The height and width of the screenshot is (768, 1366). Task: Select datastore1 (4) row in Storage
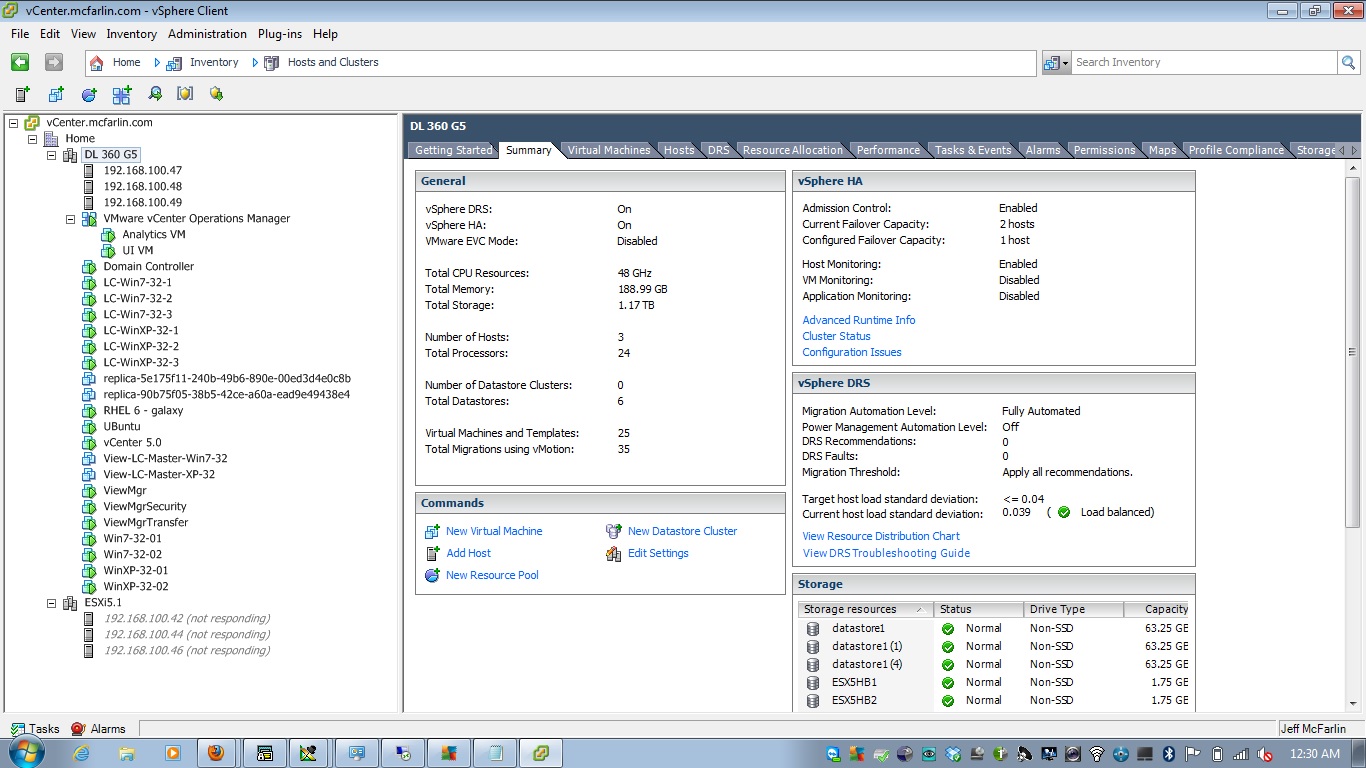click(x=995, y=664)
